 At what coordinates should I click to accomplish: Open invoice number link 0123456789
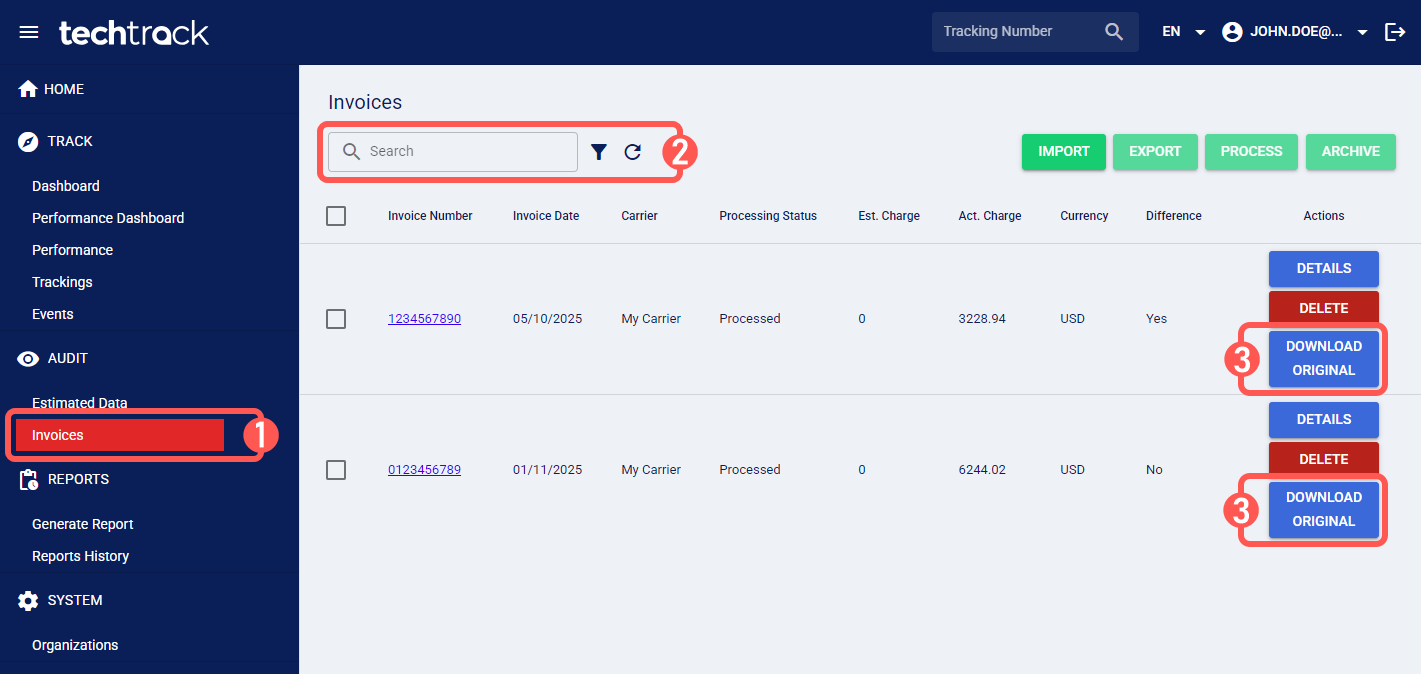click(424, 470)
